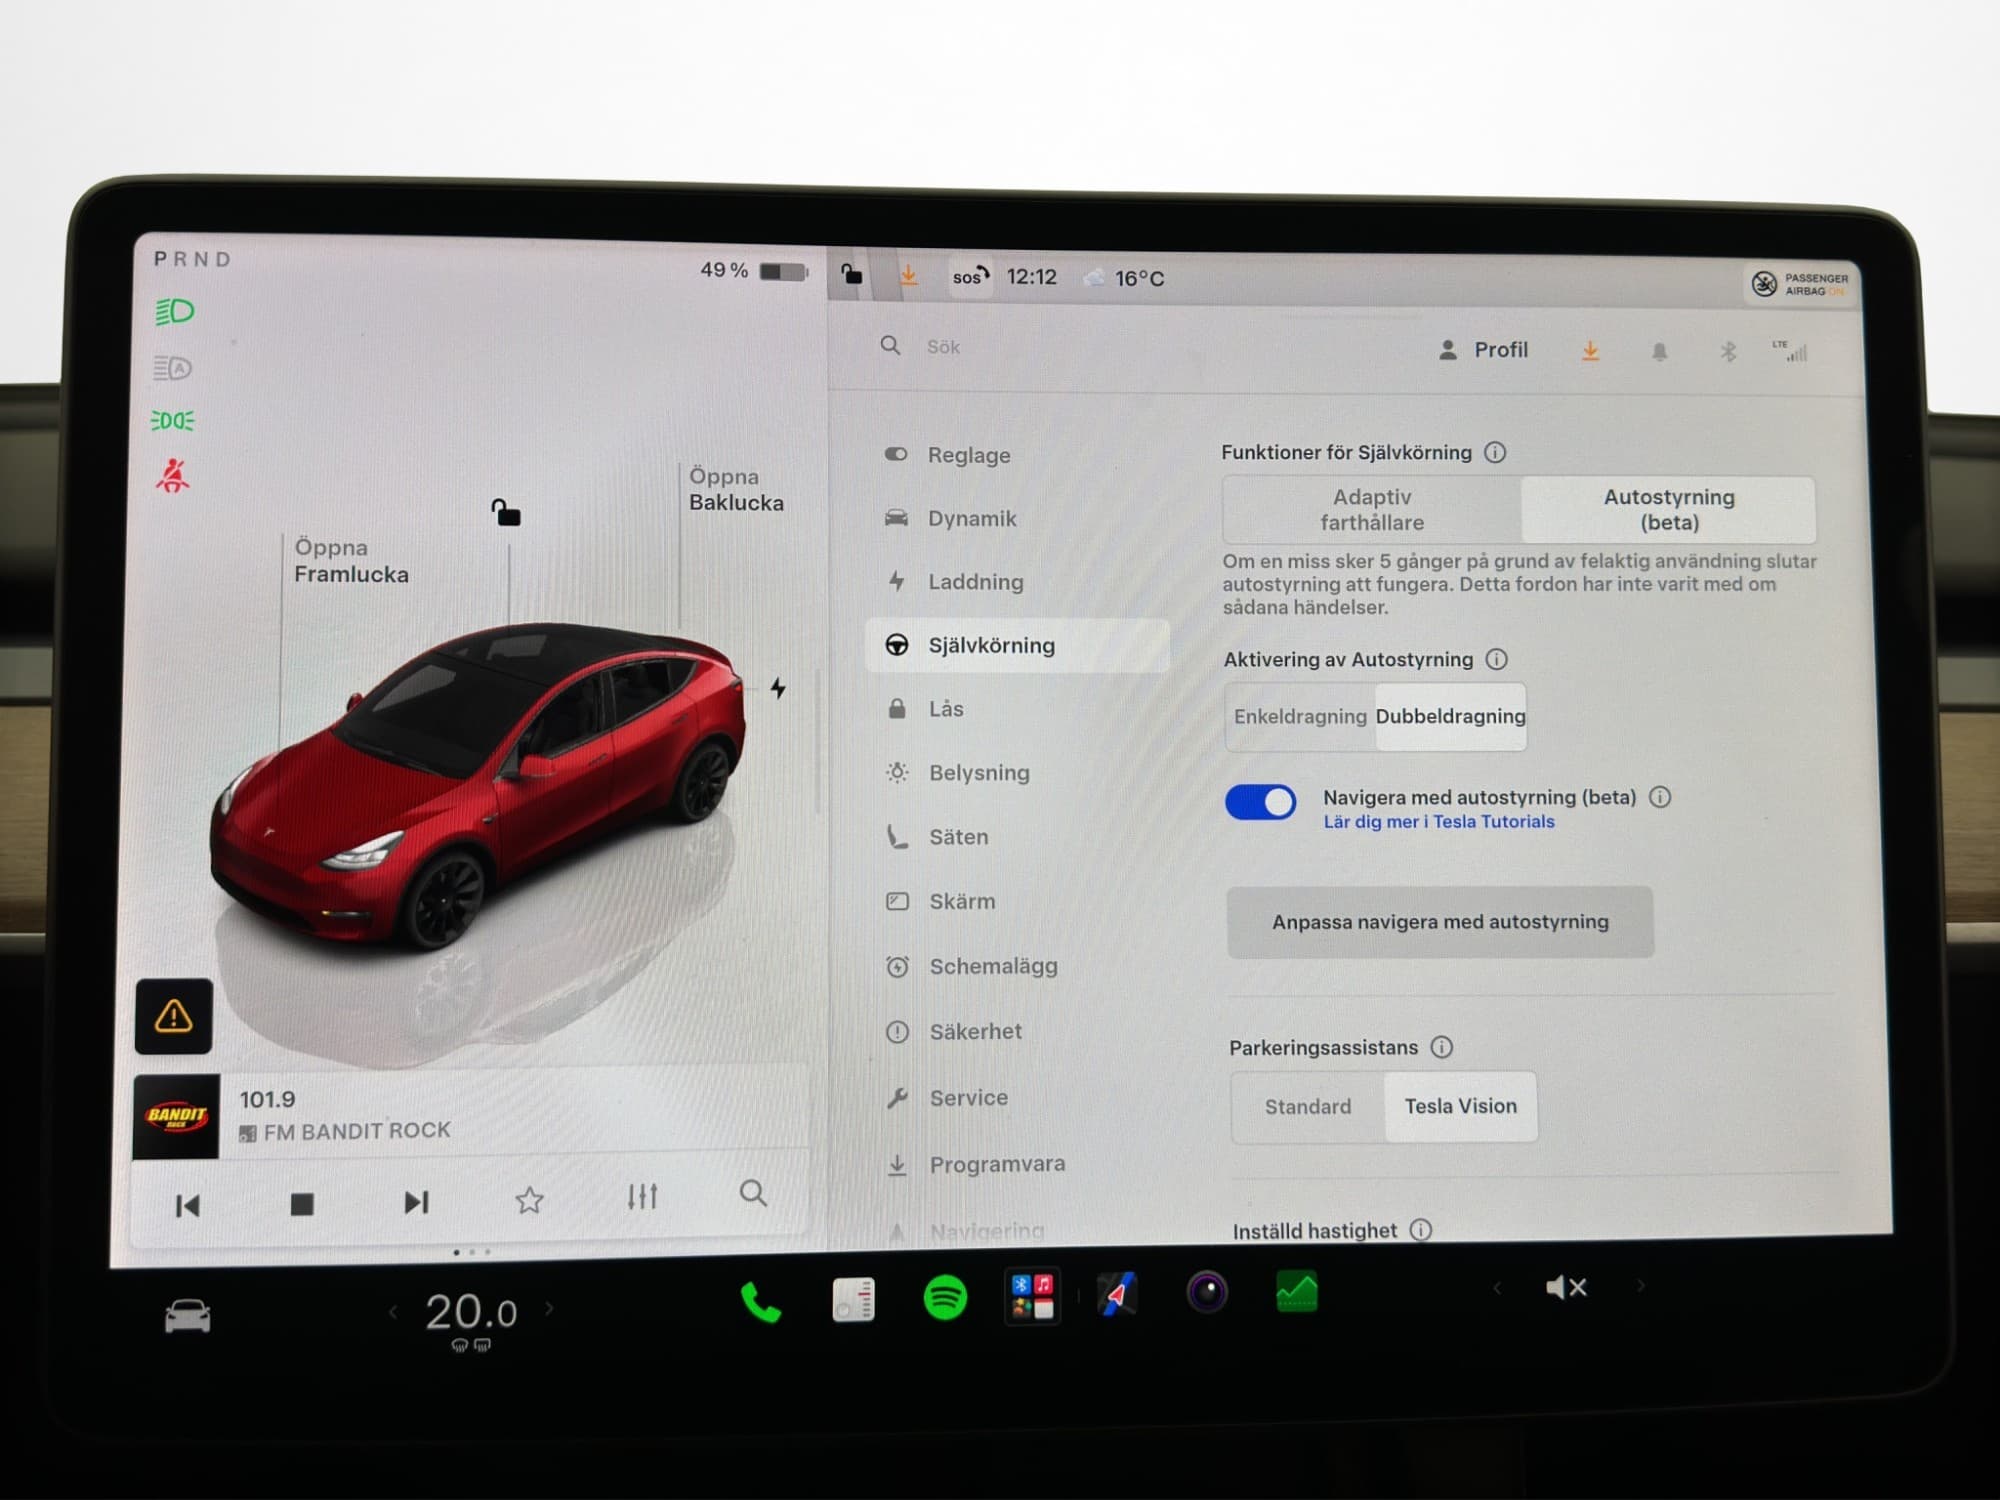The image size is (2000, 1500).
Task: Open the Profil selector
Action: (x=1483, y=350)
